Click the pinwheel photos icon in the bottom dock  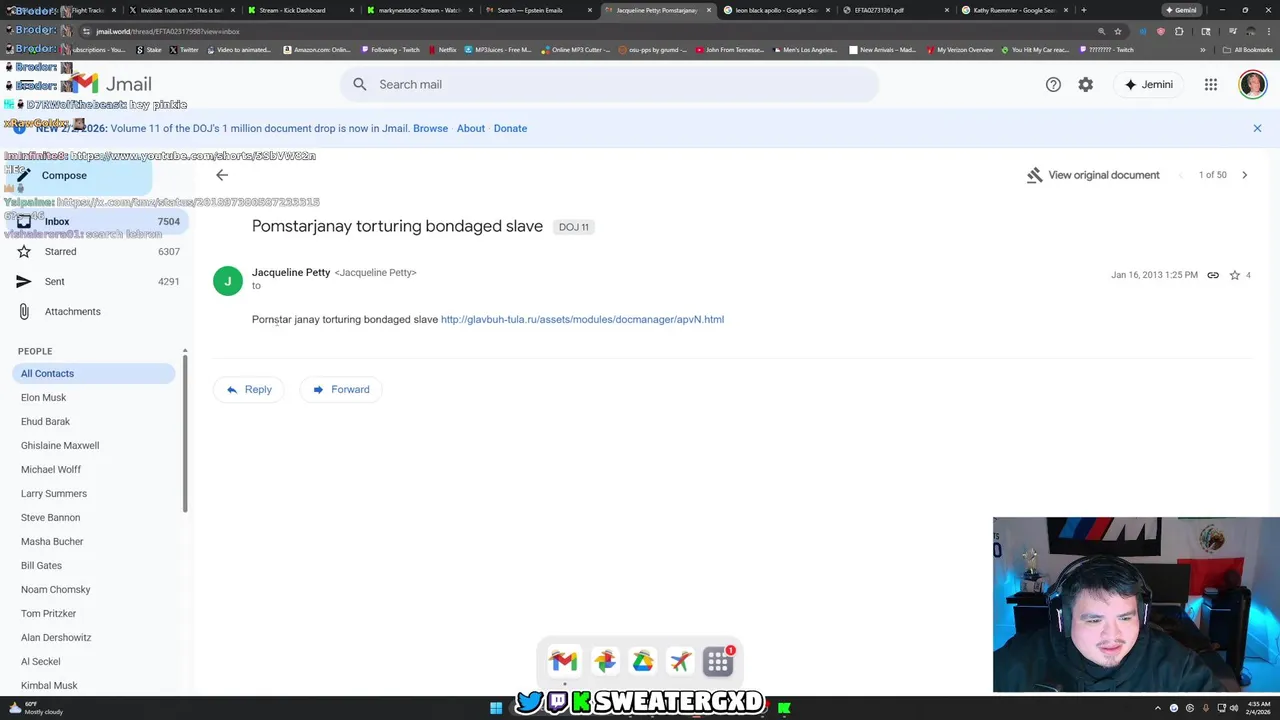pyautogui.click(x=604, y=661)
